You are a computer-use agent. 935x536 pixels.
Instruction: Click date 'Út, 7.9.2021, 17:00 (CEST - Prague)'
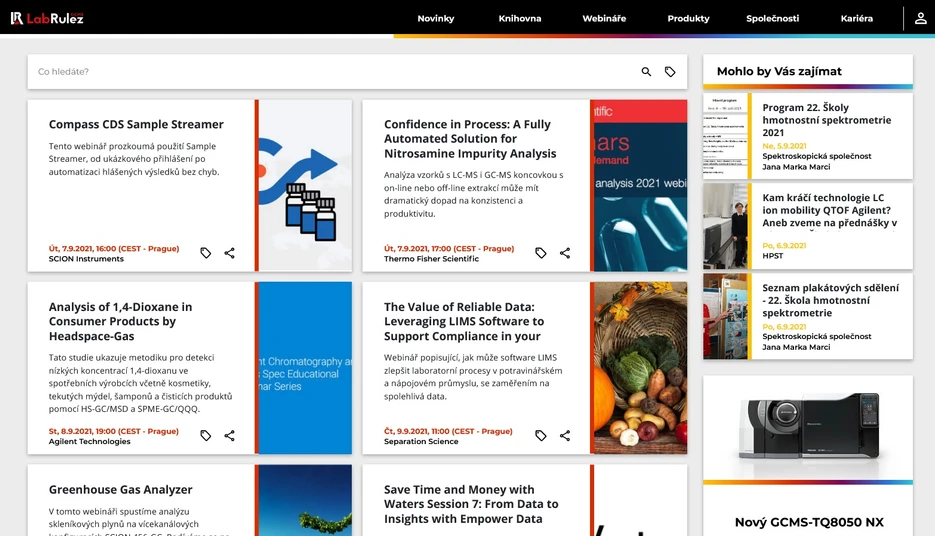tap(449, 249)
